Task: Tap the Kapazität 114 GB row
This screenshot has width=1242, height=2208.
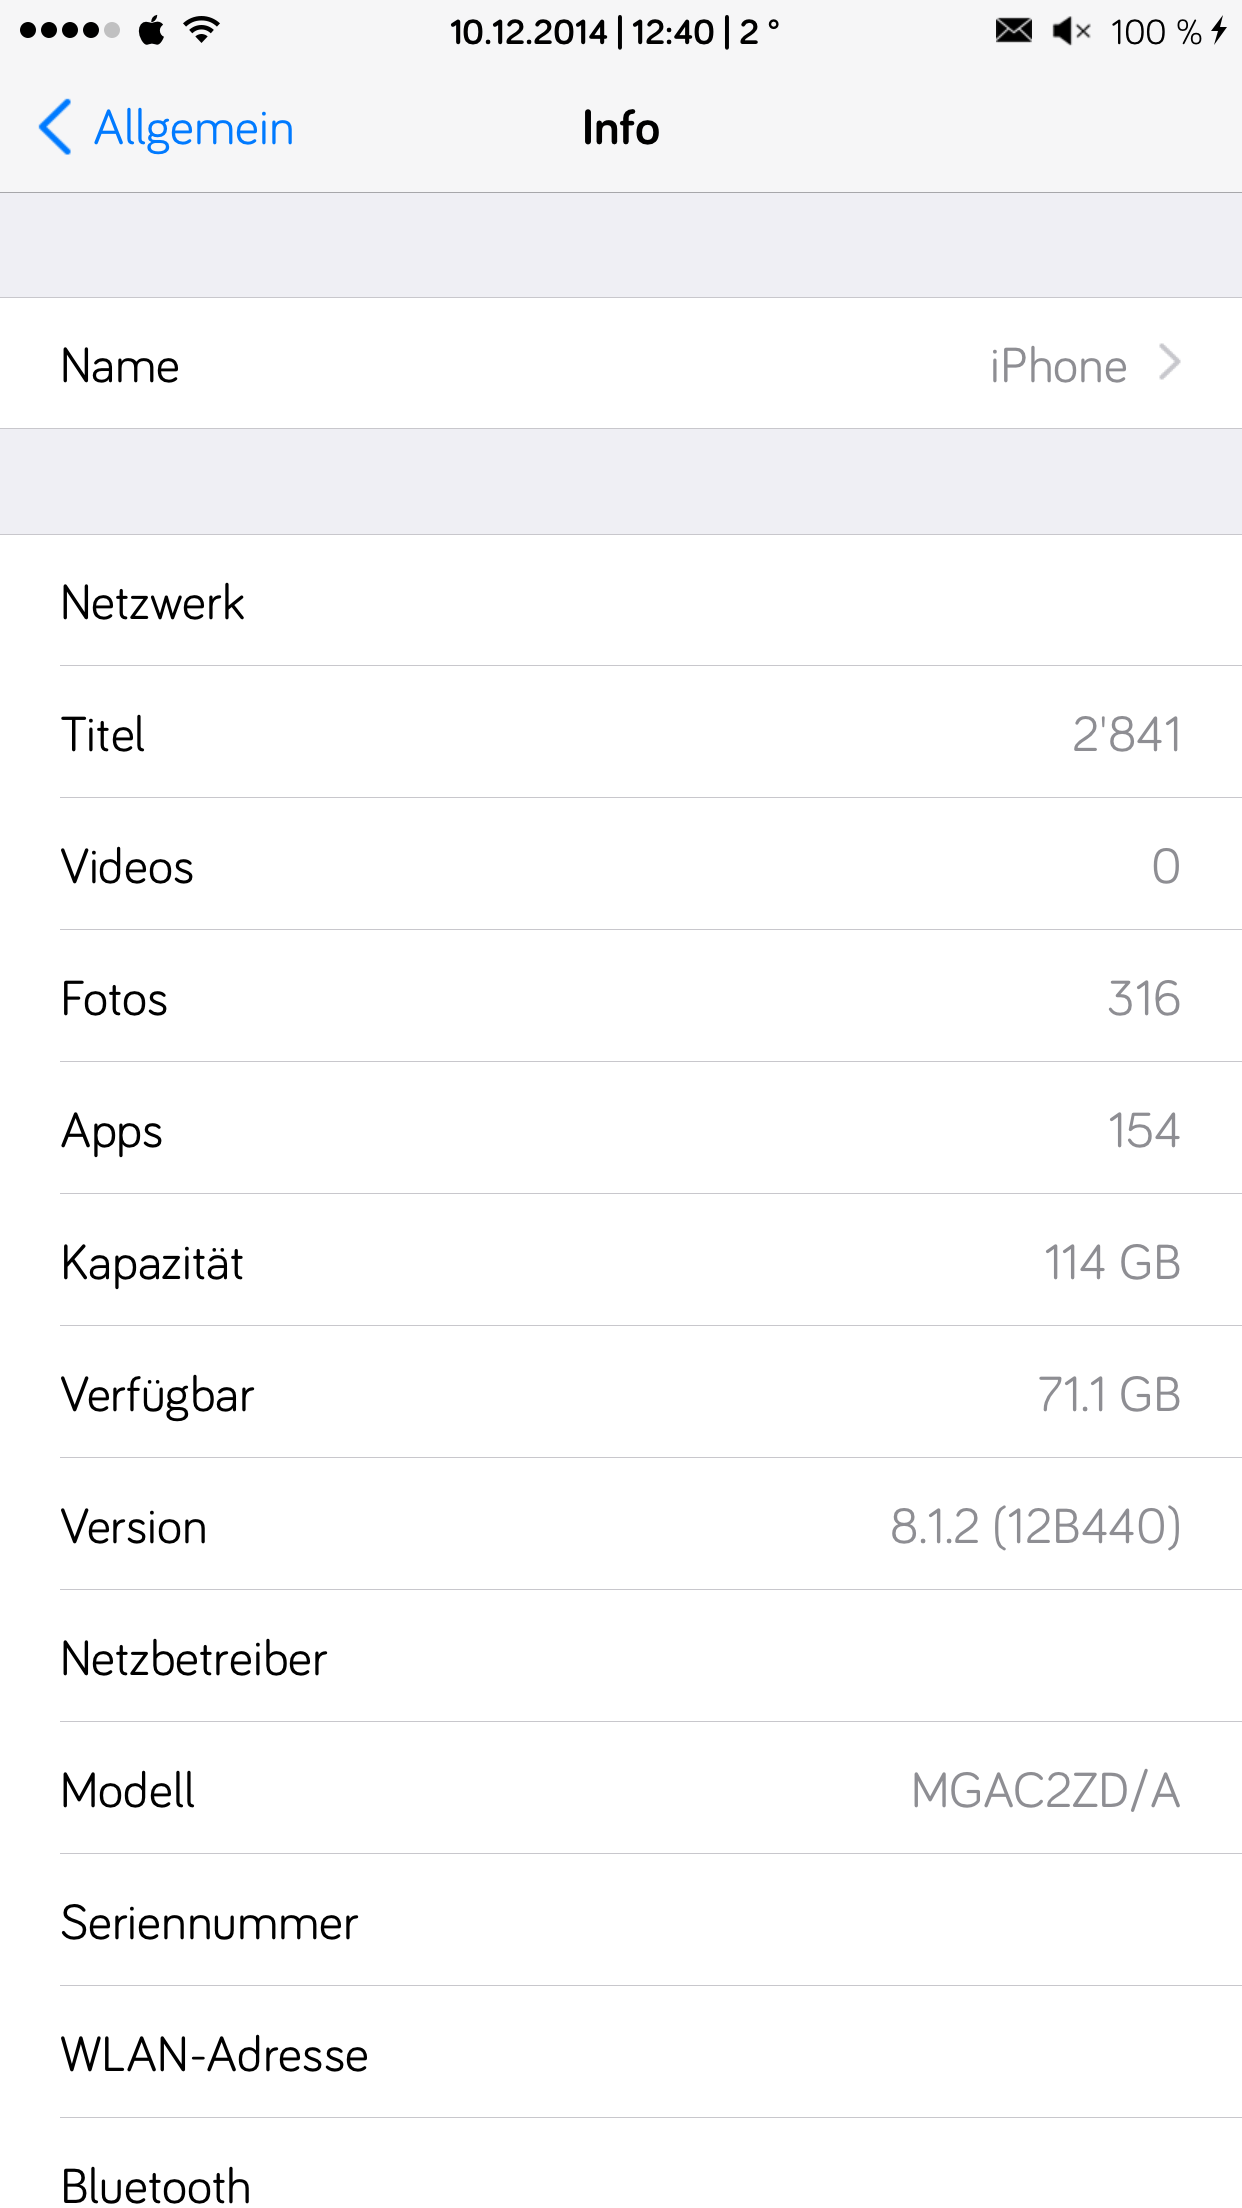Action: click(620, 1262)
